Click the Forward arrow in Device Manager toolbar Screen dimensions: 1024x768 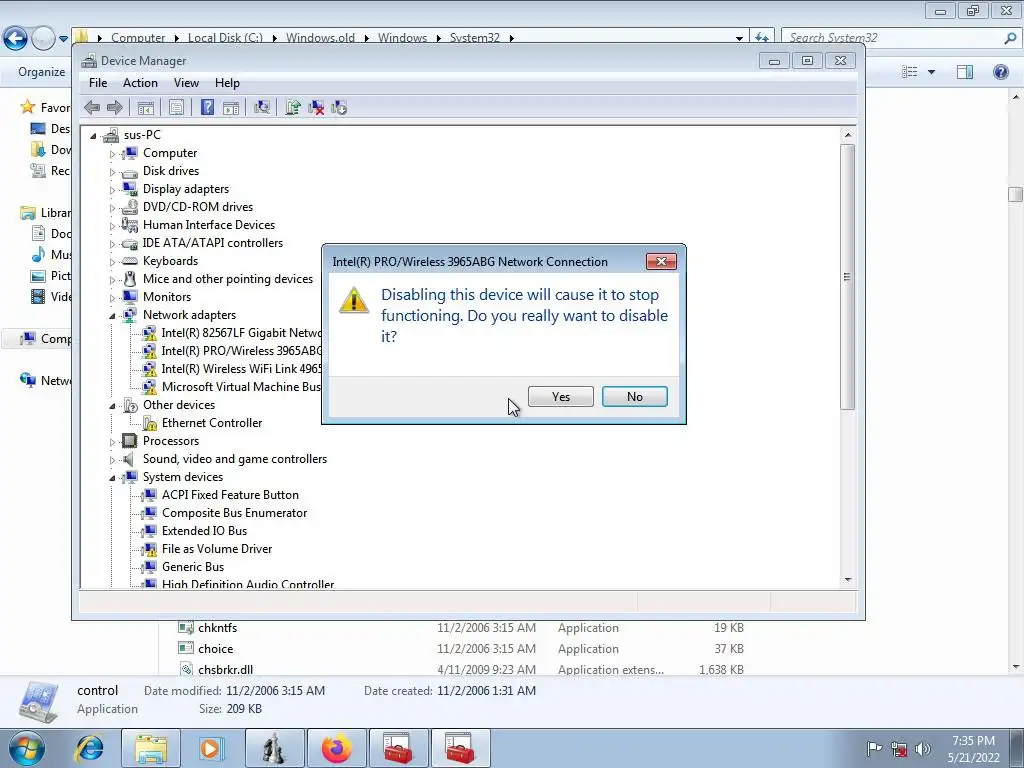[x=114, y=108]
